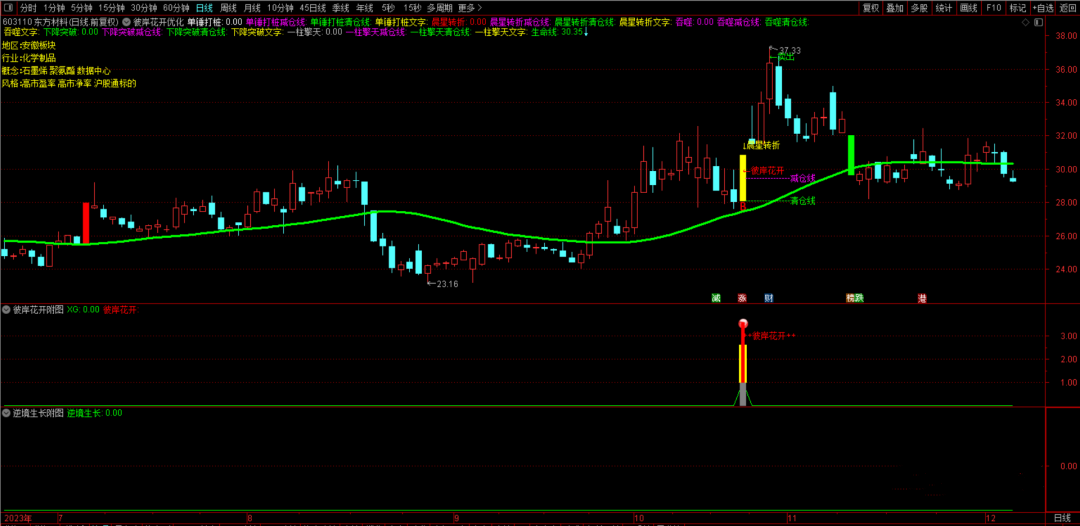Click the 港 event marker icon
The width and height of the screenshot is (1080, 526).
tap(922, 298)
